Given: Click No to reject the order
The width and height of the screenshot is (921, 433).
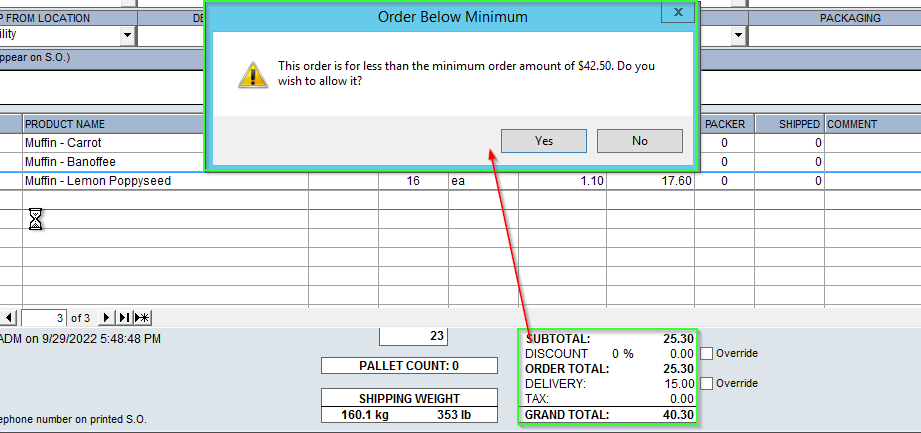Looking at the screenshot, I should [639, 141].
